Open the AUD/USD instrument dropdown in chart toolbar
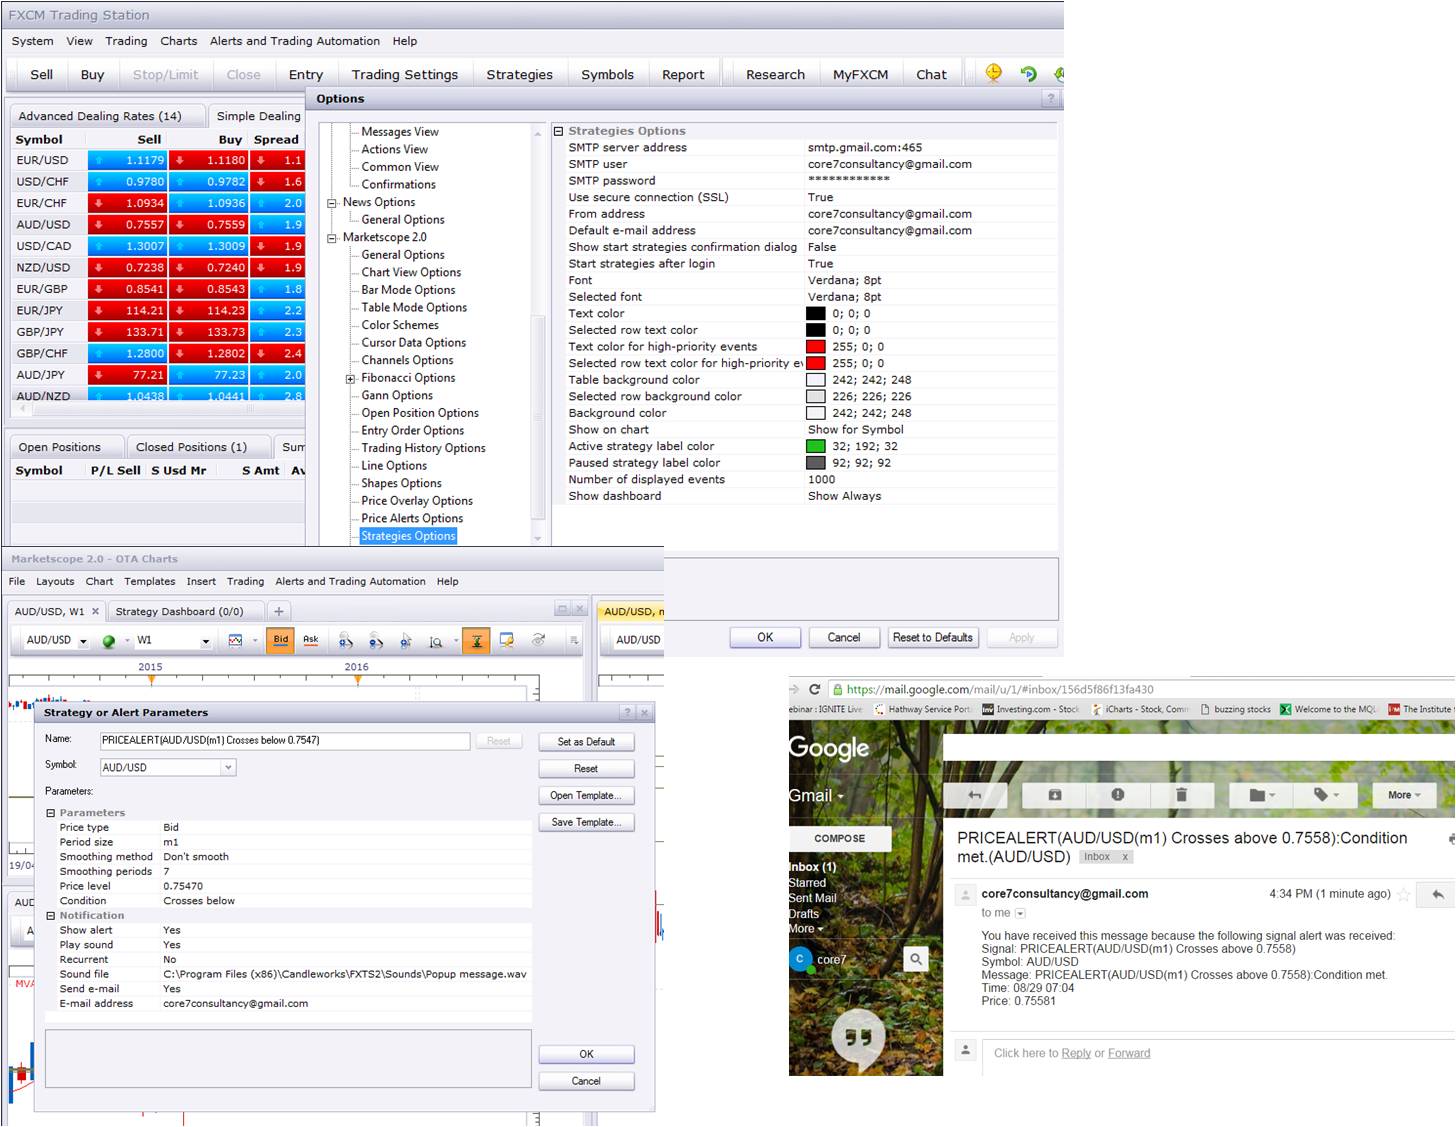 [83, 641]
